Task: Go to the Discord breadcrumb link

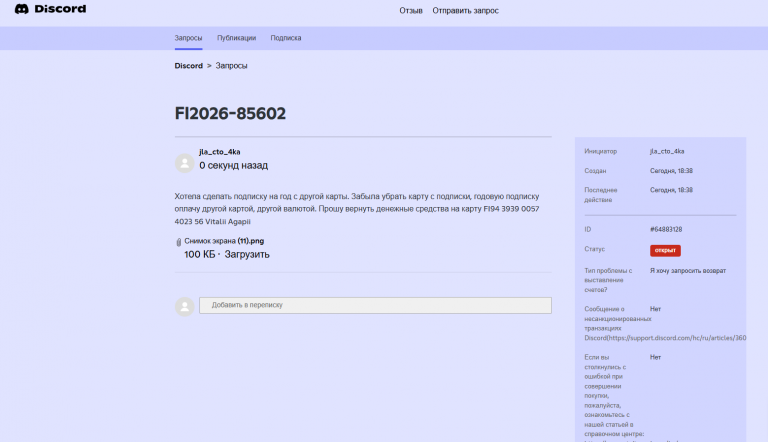Action: click(189, 66)
